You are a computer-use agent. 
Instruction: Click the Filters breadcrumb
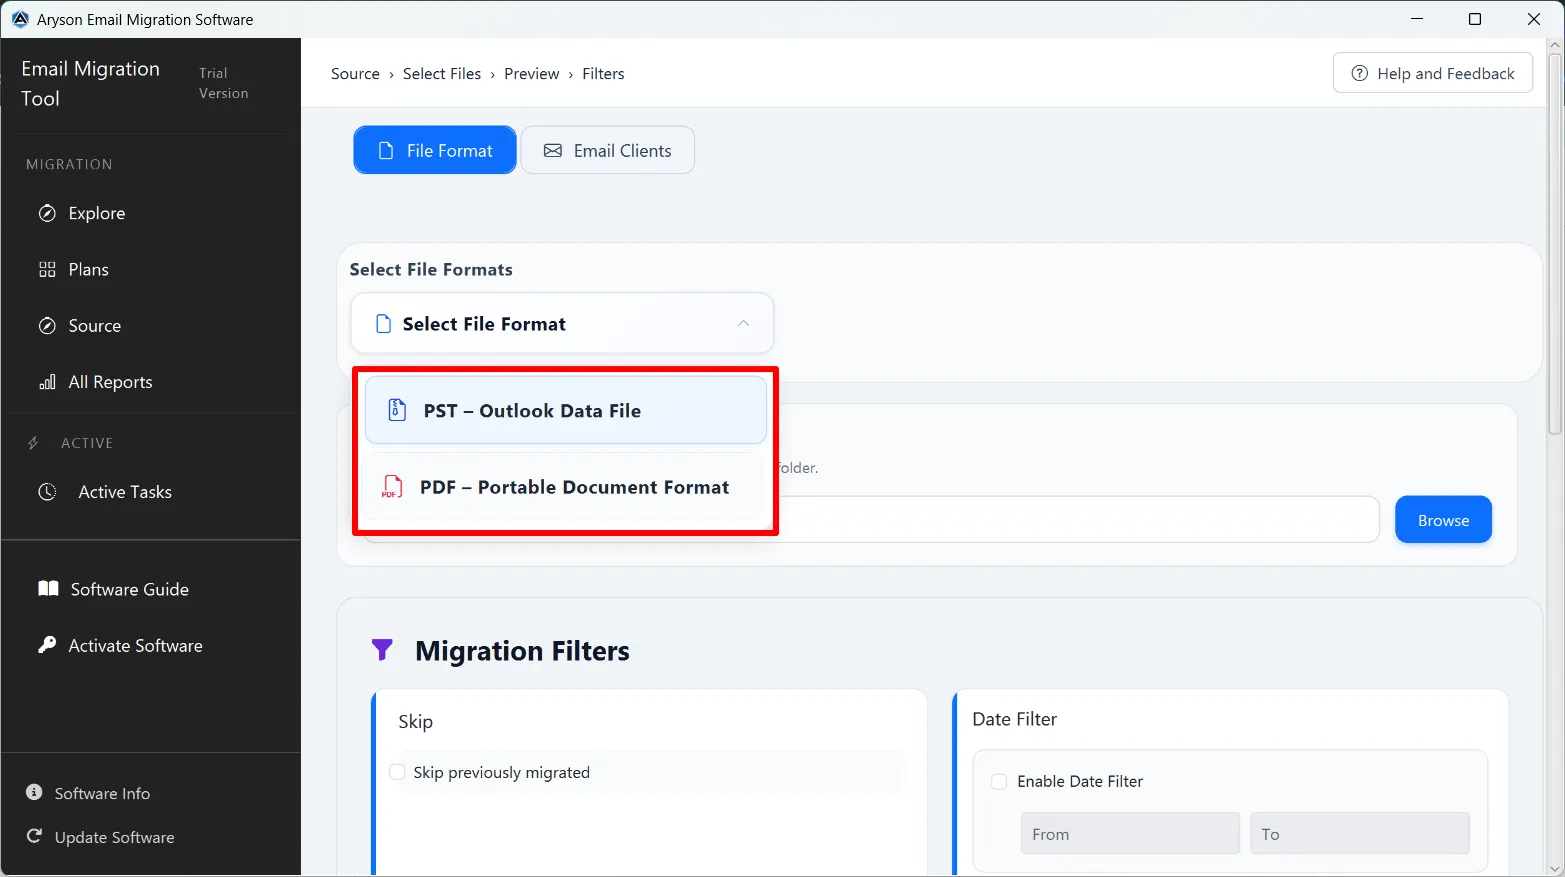603,73
